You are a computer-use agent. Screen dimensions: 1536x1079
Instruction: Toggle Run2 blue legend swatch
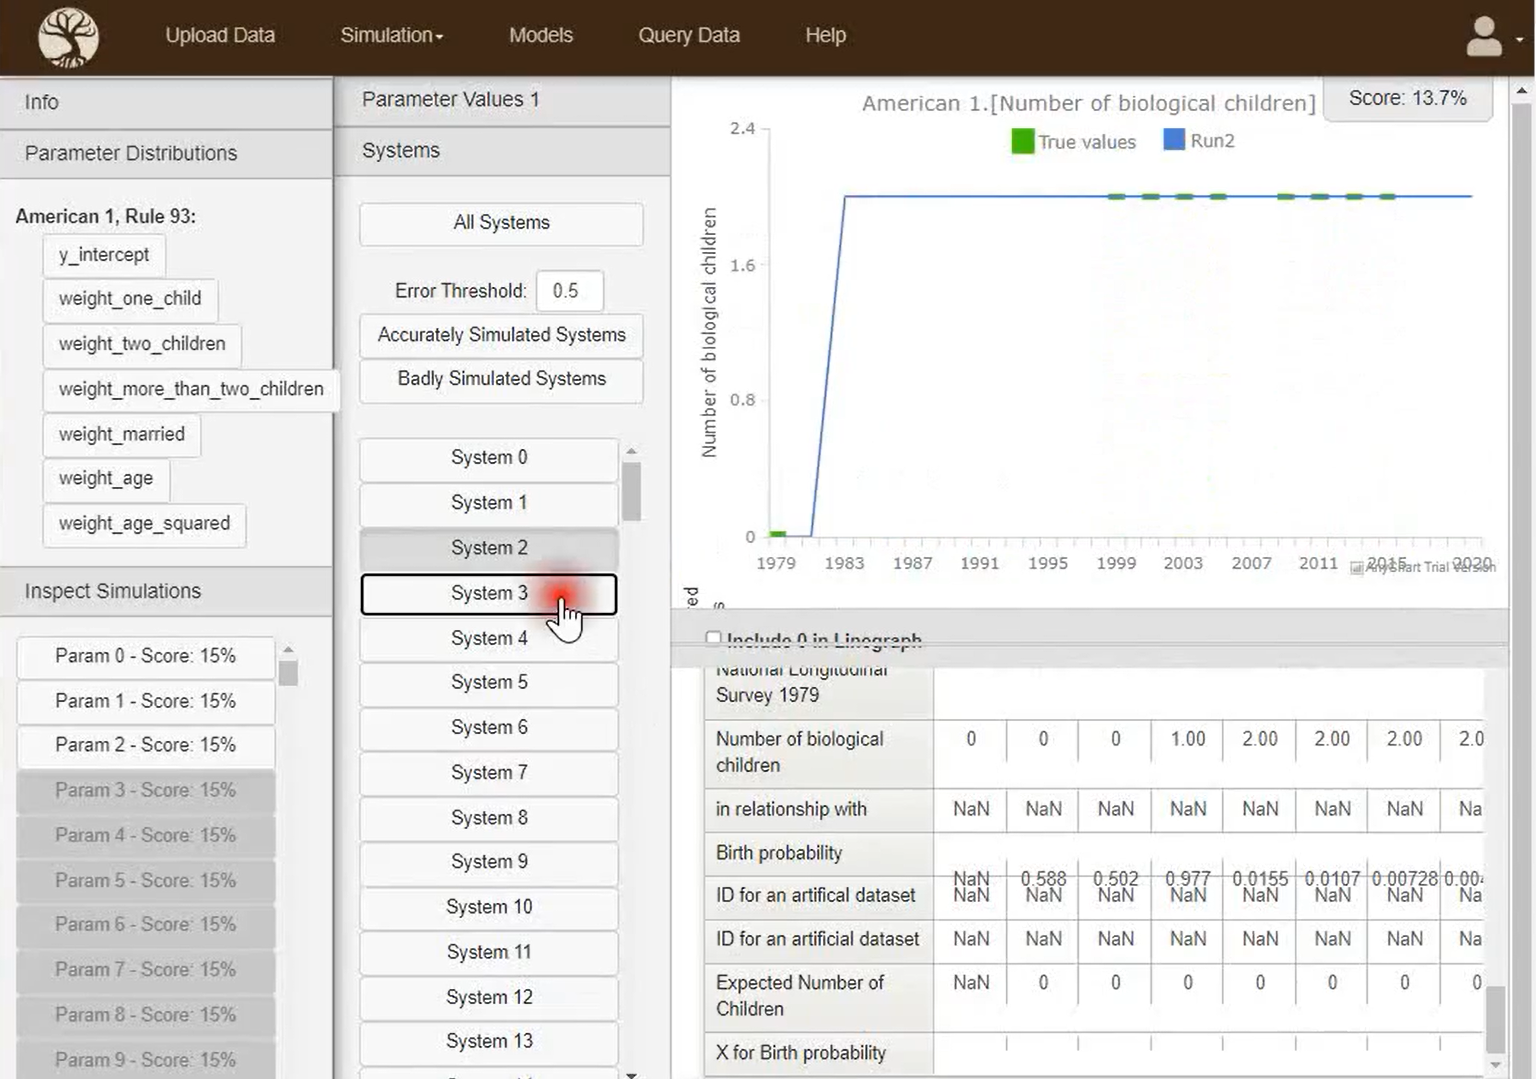pyautogui.click(x=1174, y=140)
